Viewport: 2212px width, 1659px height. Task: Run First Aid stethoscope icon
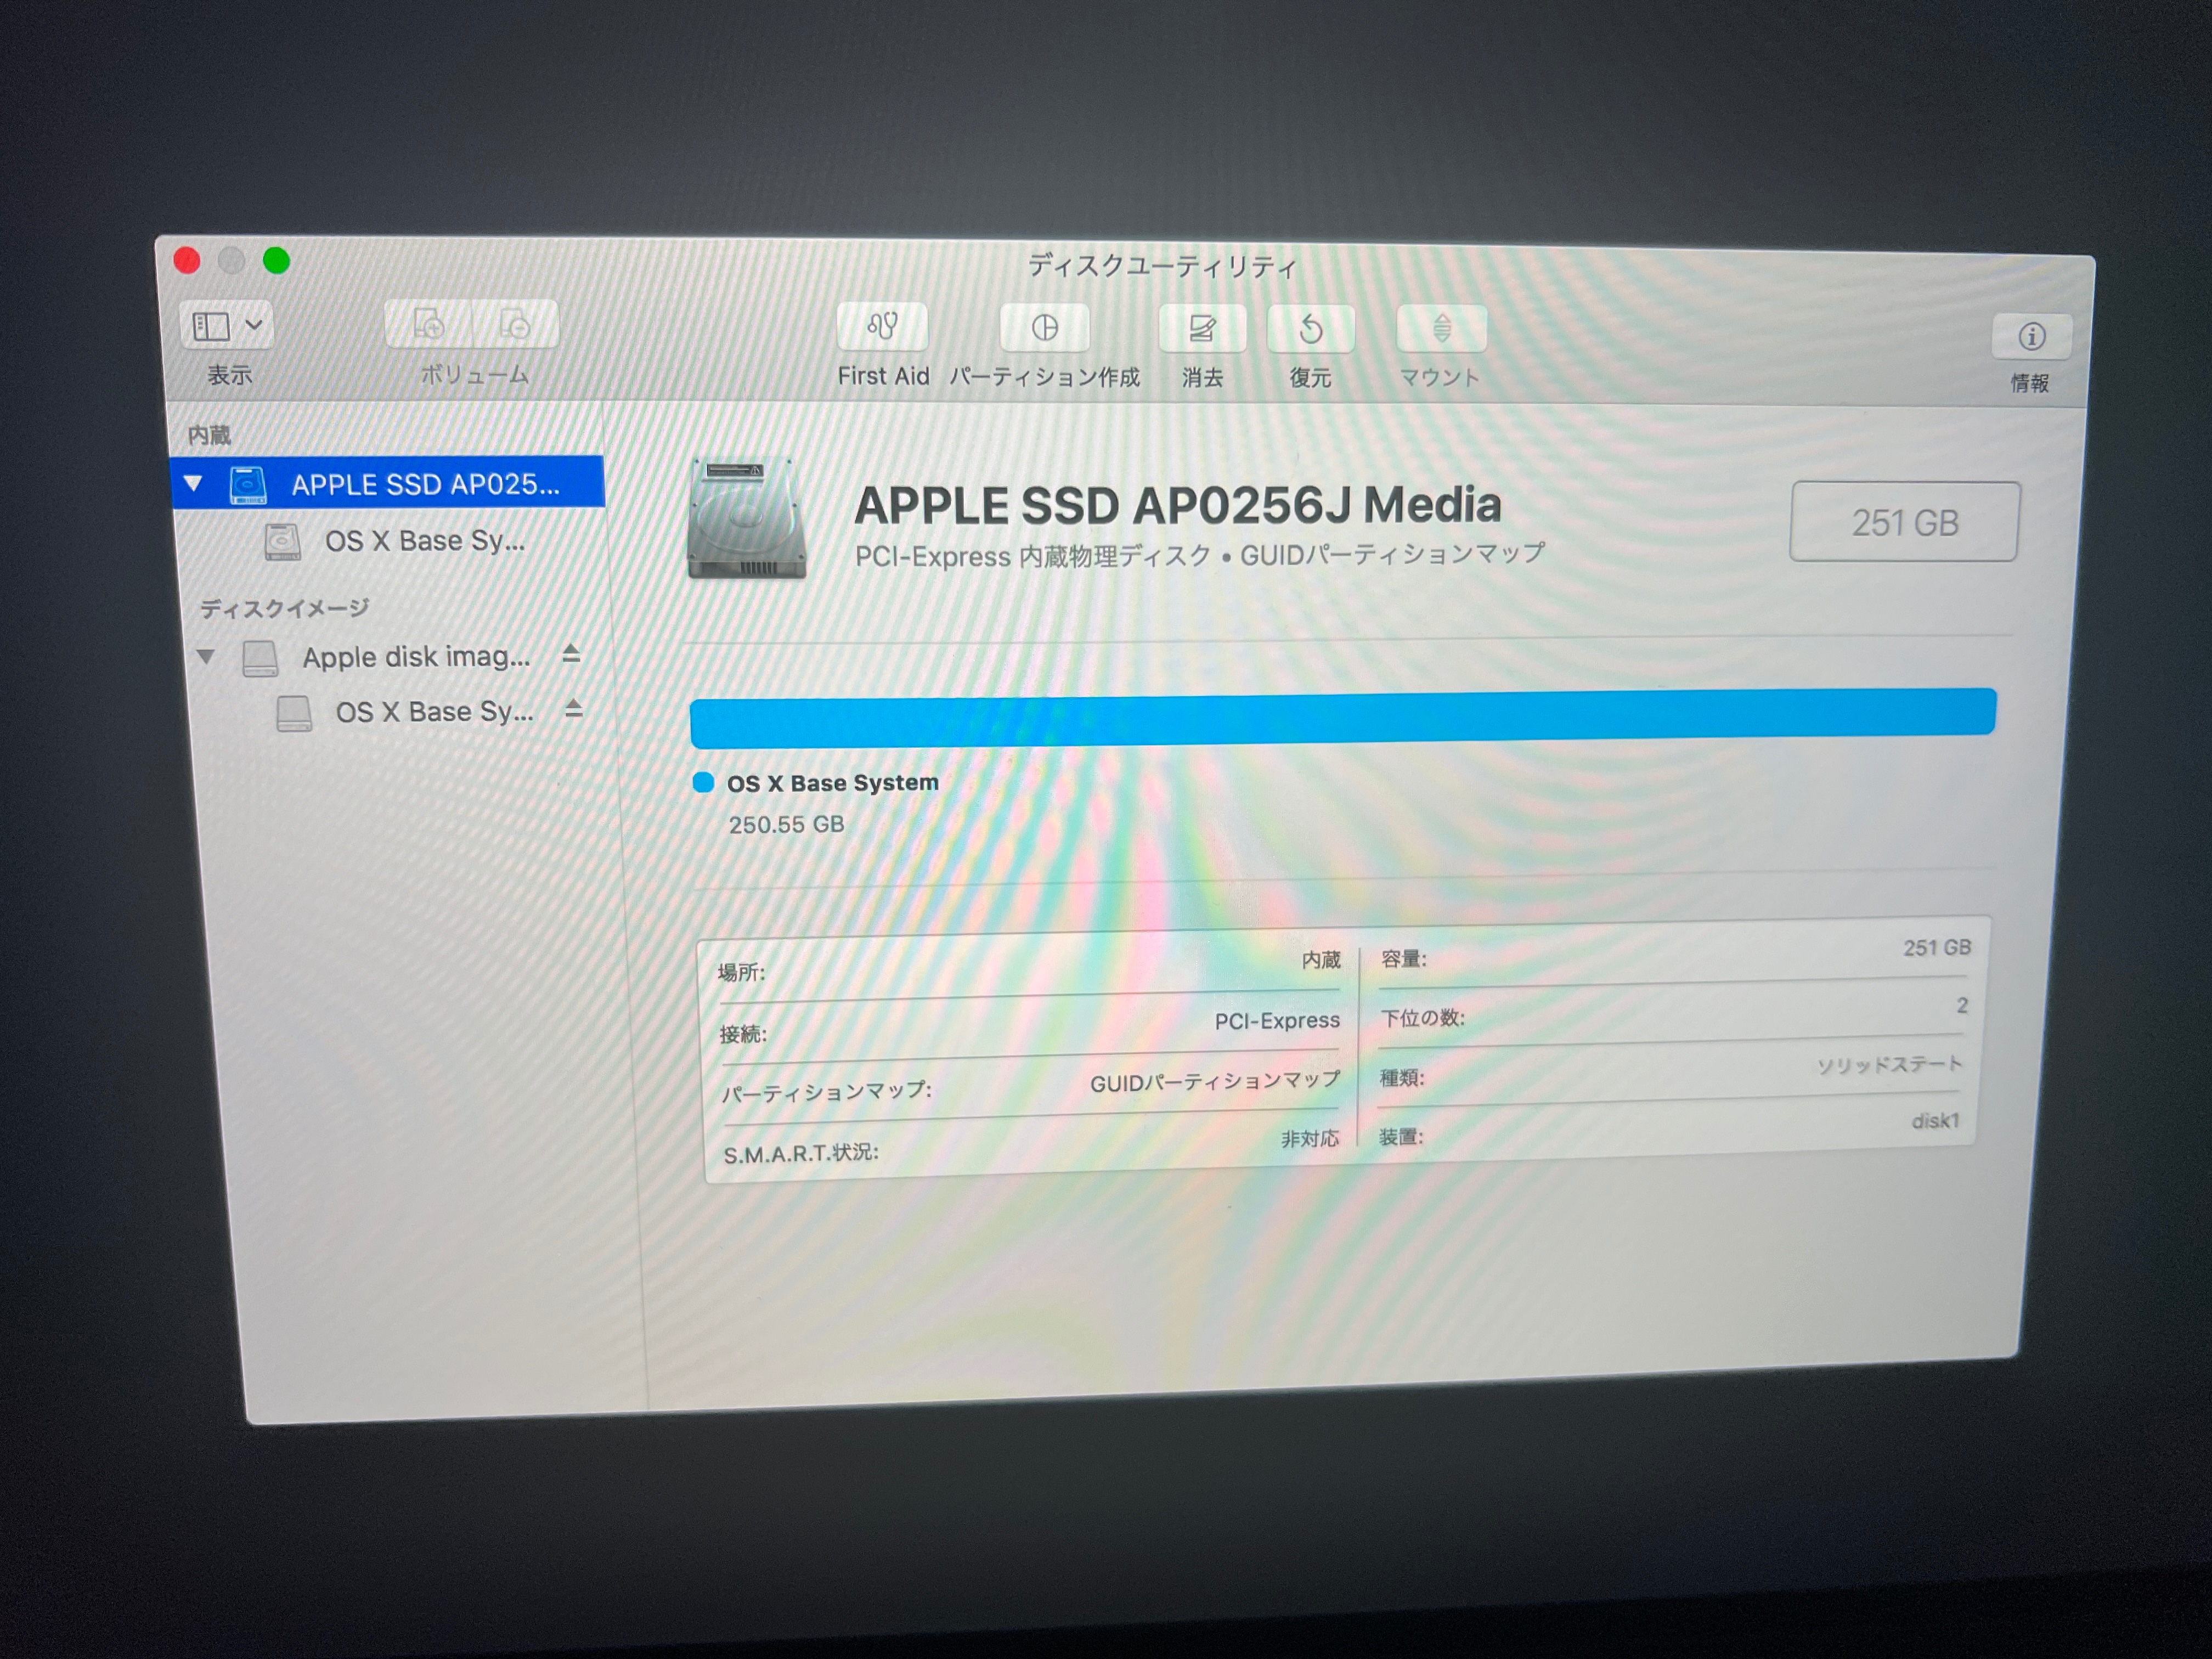[882, 327]
